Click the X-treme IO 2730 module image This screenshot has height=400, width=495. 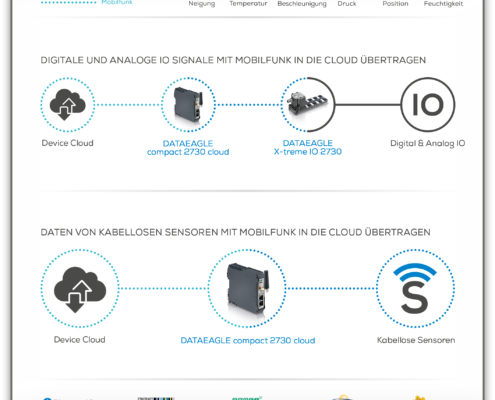(308, 105)
